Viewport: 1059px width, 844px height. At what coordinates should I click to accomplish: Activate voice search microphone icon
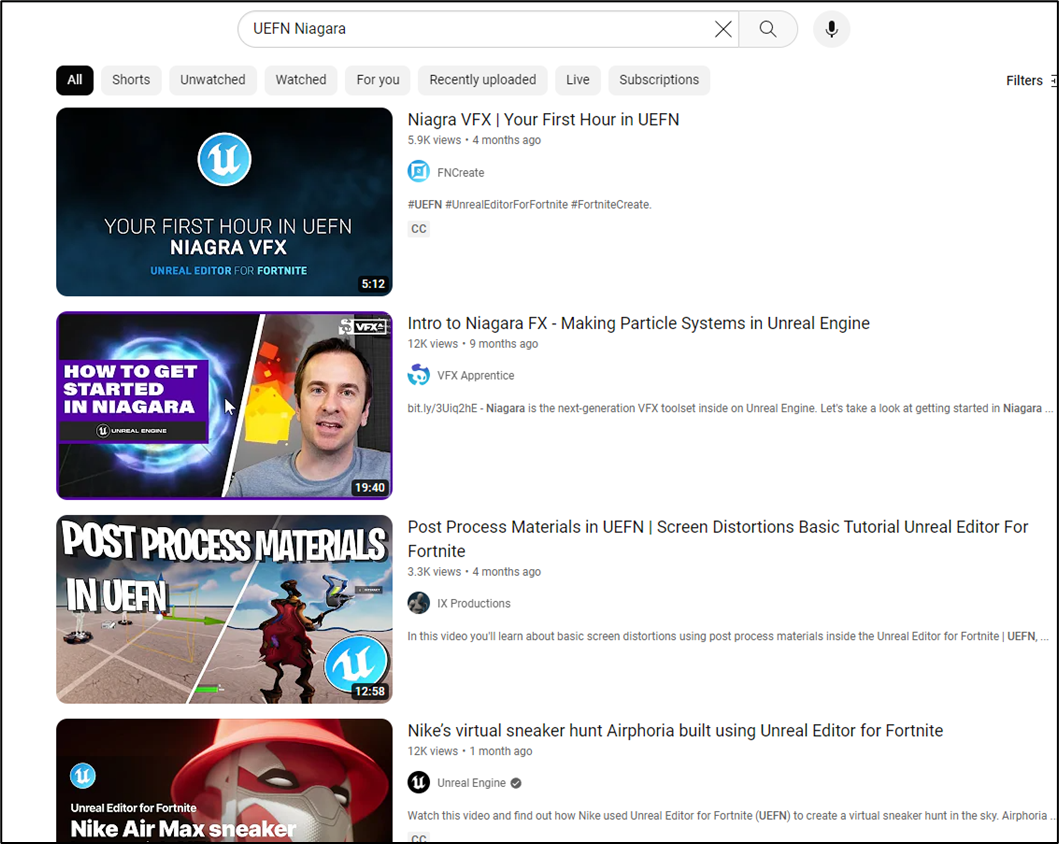[831, 29]
